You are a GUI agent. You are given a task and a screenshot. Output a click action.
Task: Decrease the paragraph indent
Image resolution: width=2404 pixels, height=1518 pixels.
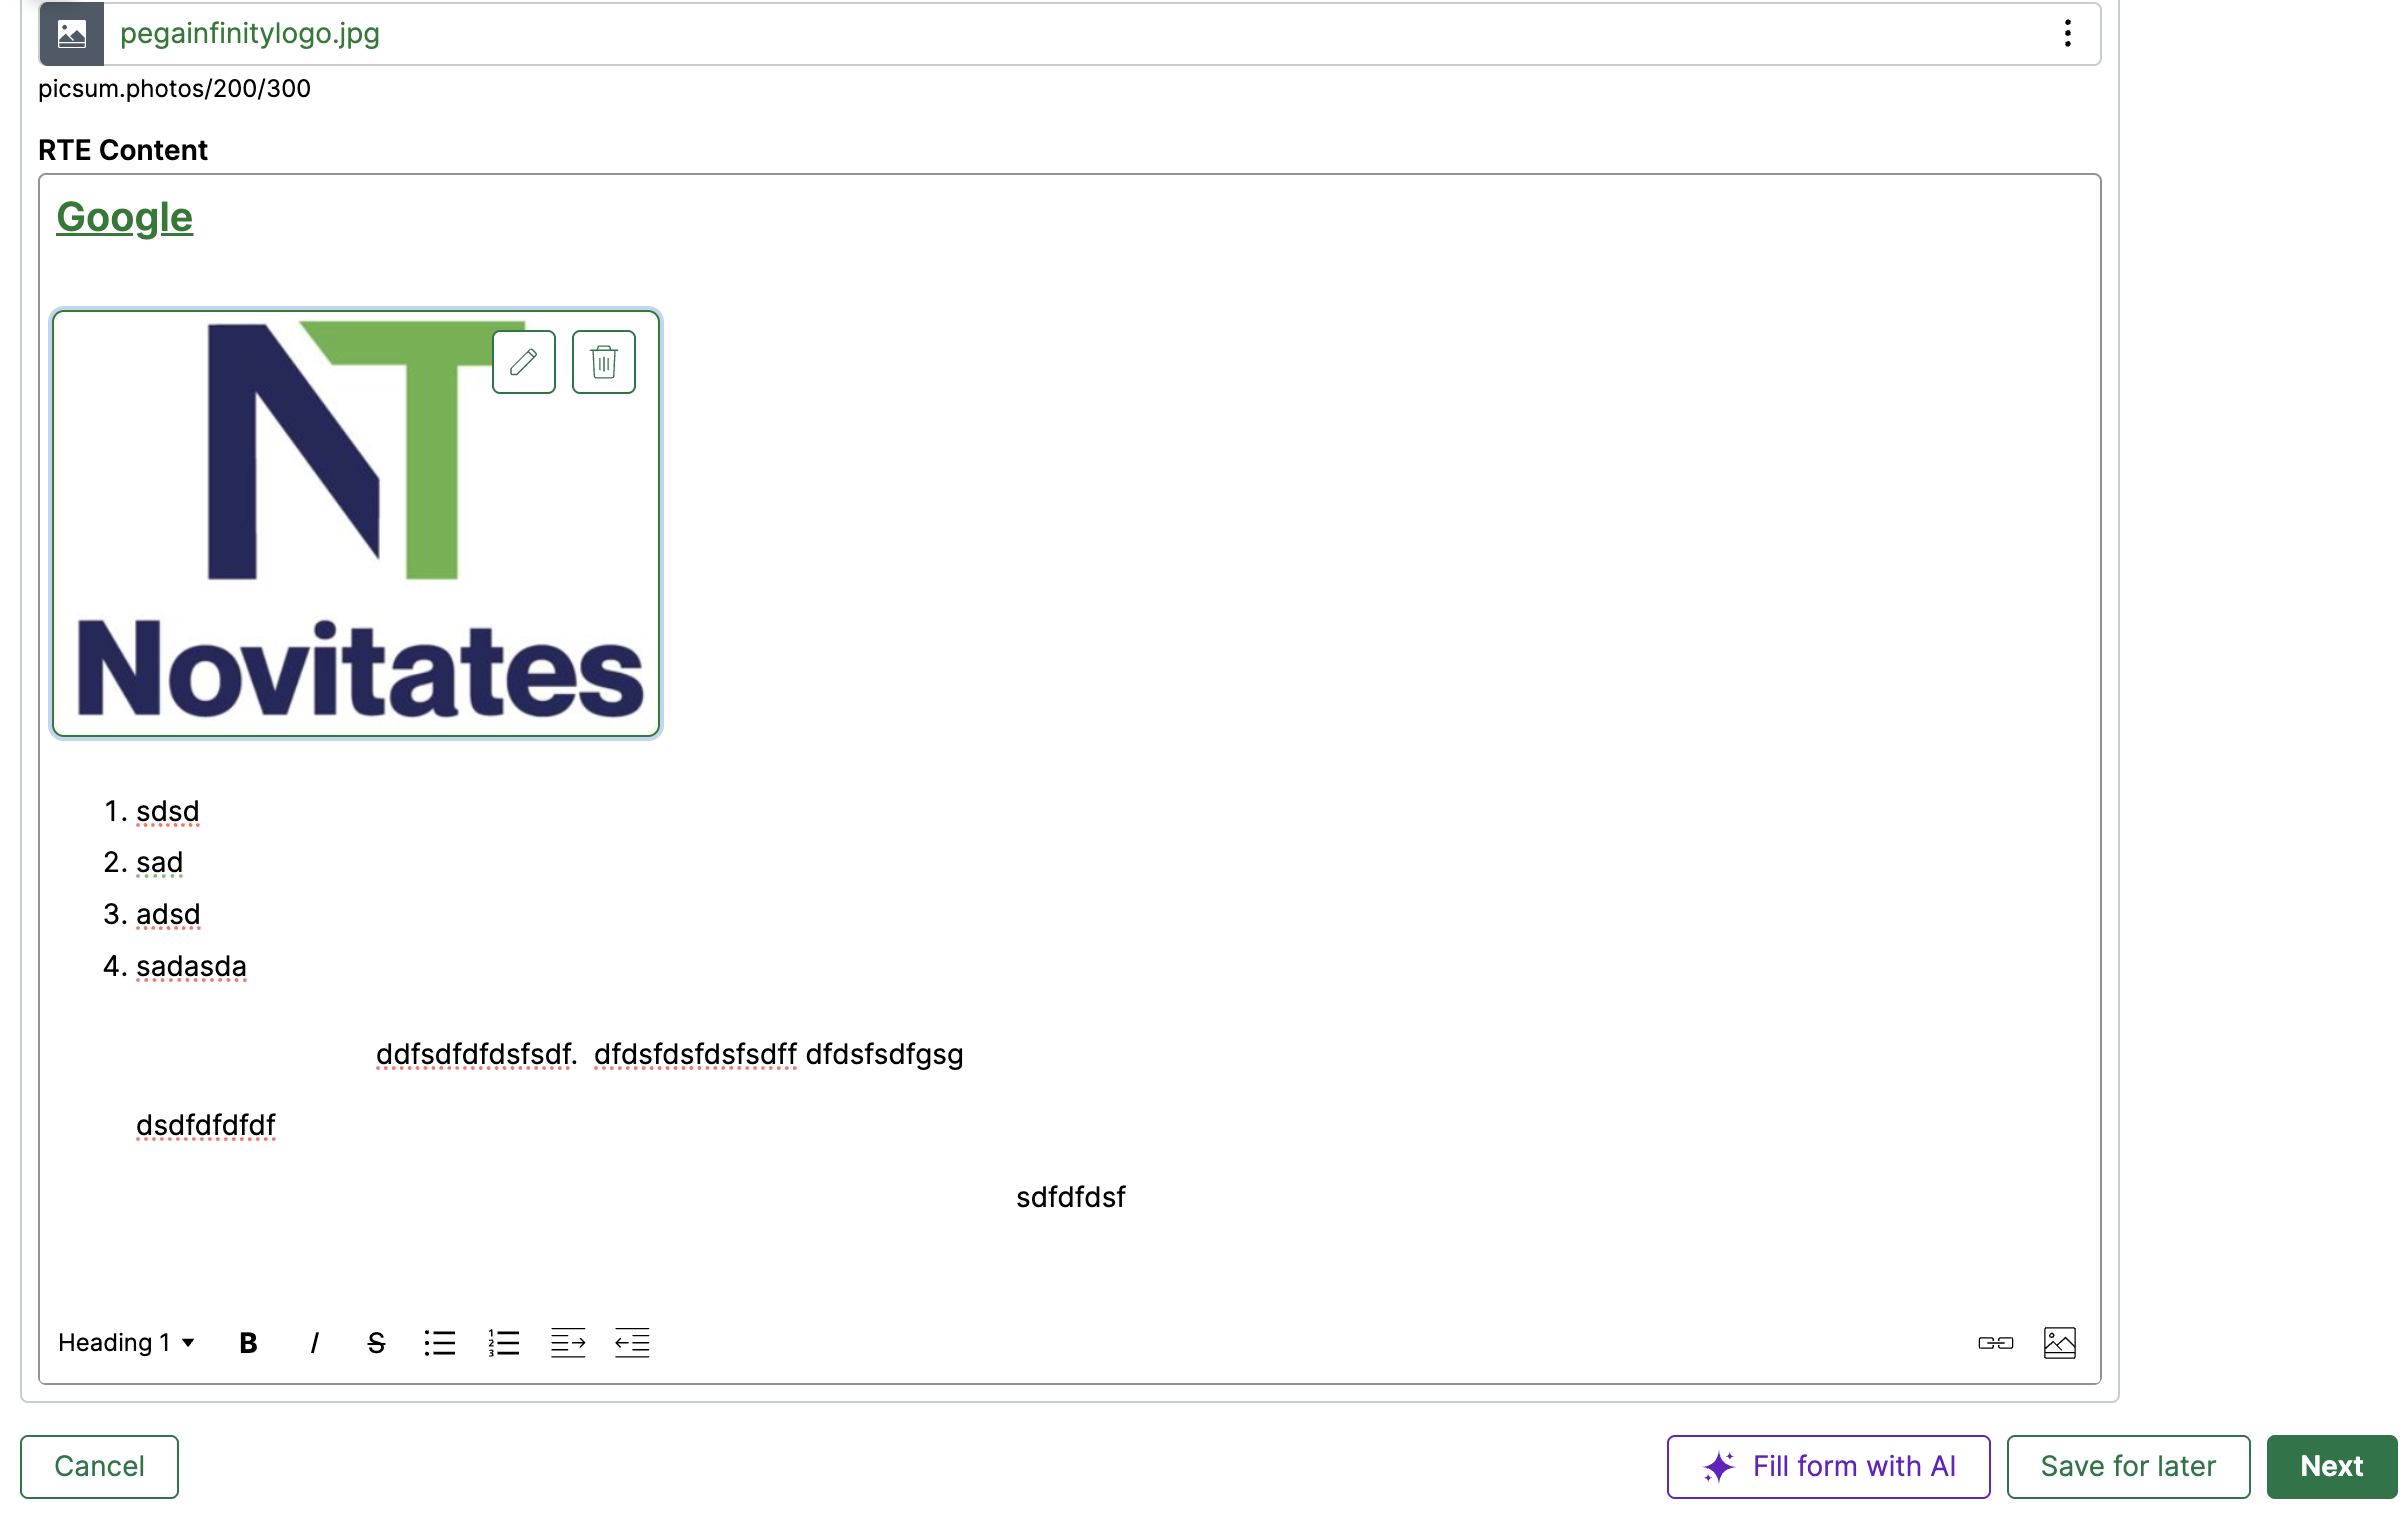[631, 1343]
